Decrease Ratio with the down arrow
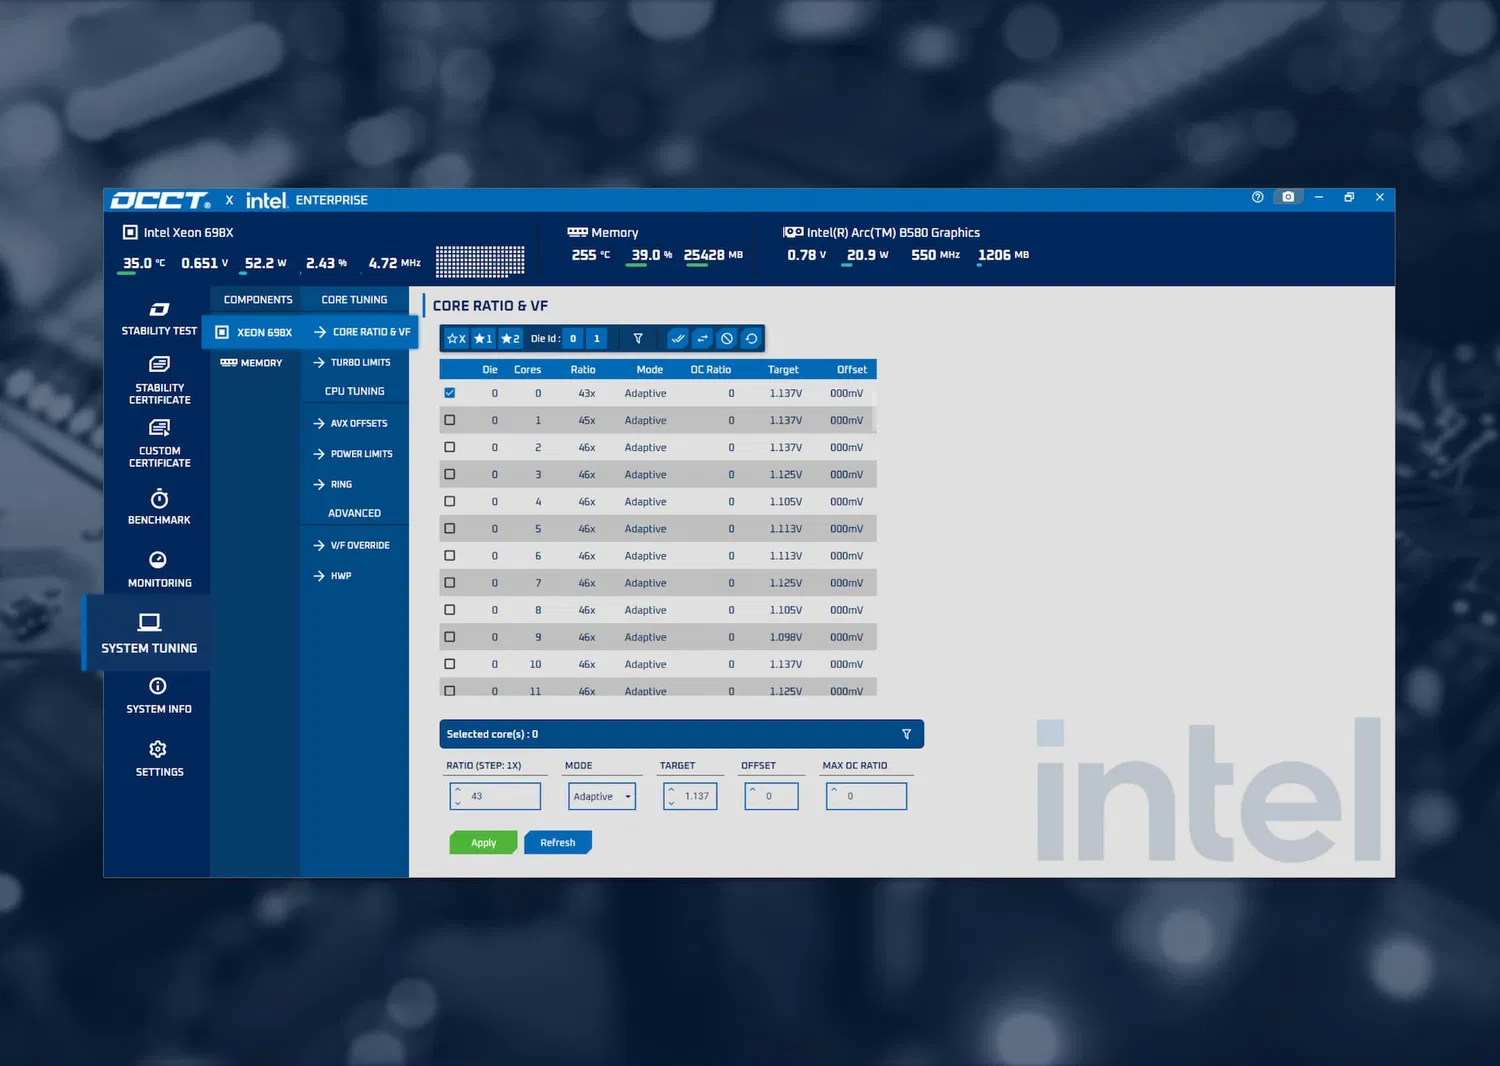 (x=458, y=802)
